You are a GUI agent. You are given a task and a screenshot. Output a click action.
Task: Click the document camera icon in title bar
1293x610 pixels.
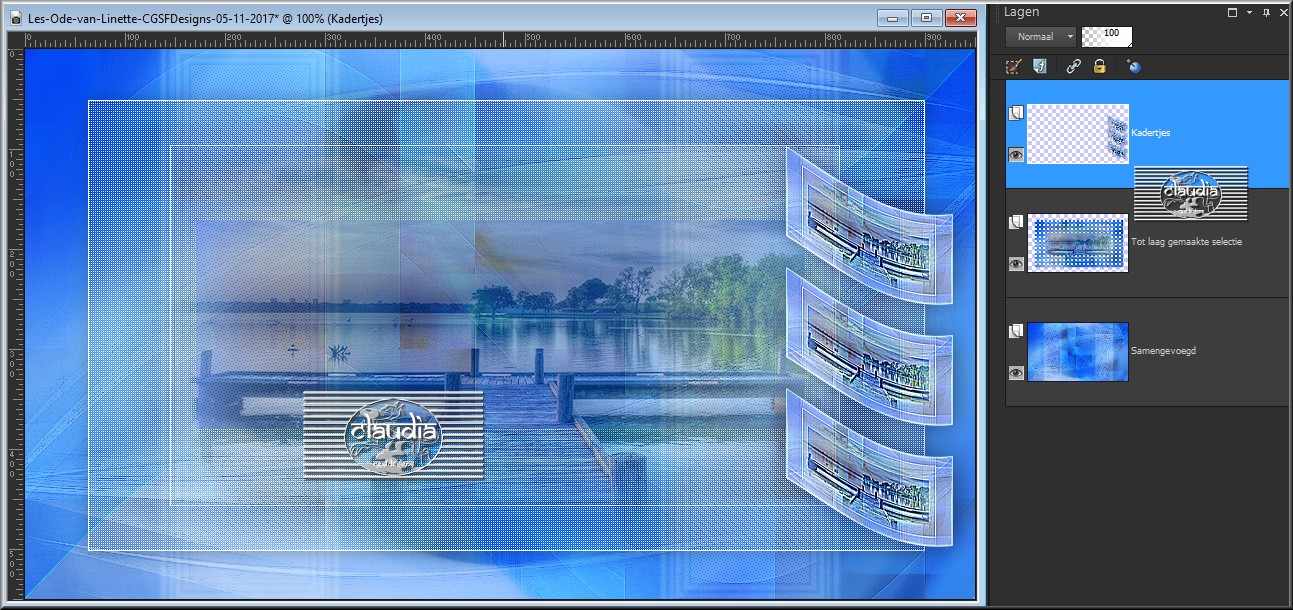click(16, 18)
